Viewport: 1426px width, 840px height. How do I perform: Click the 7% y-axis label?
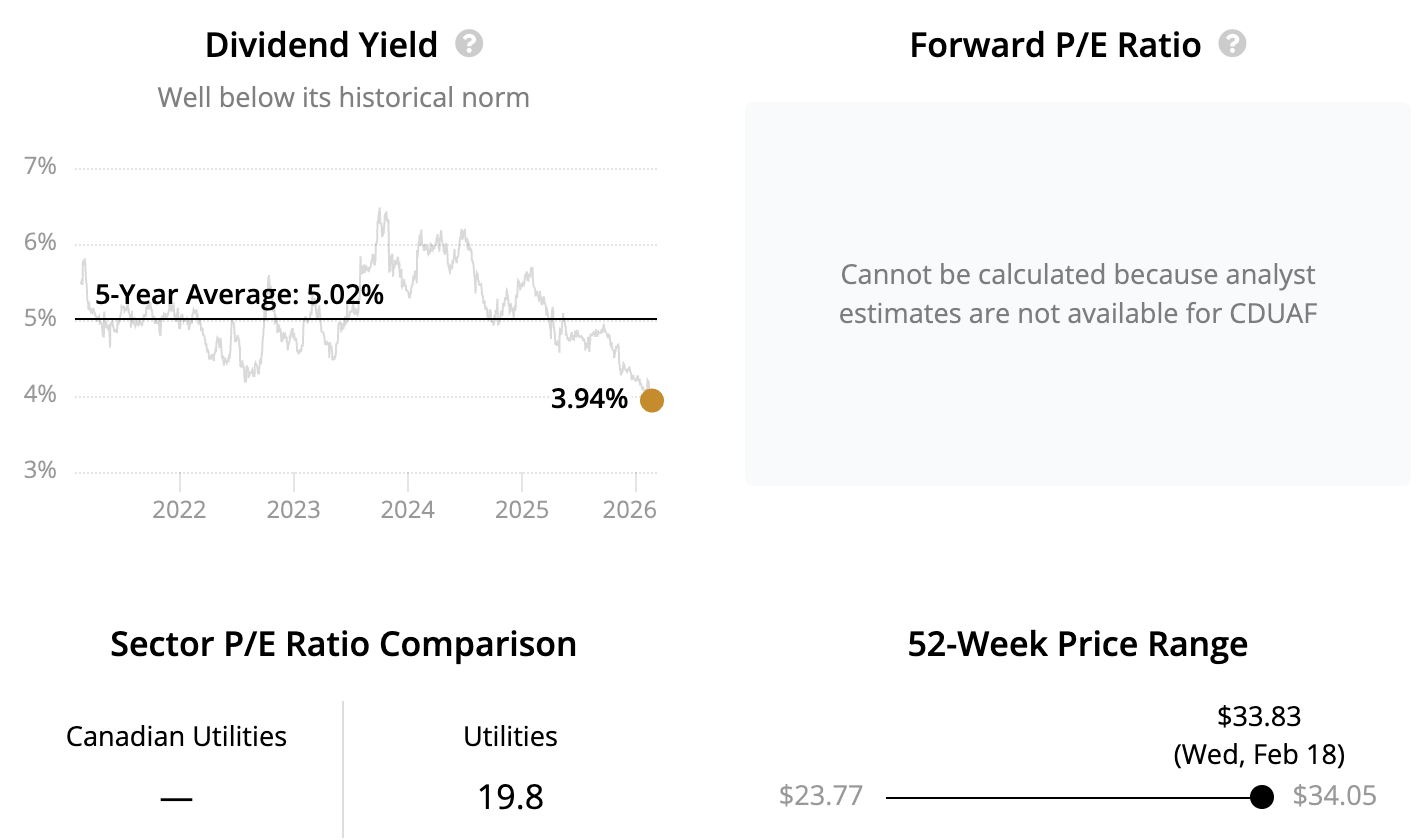point(40,166)
